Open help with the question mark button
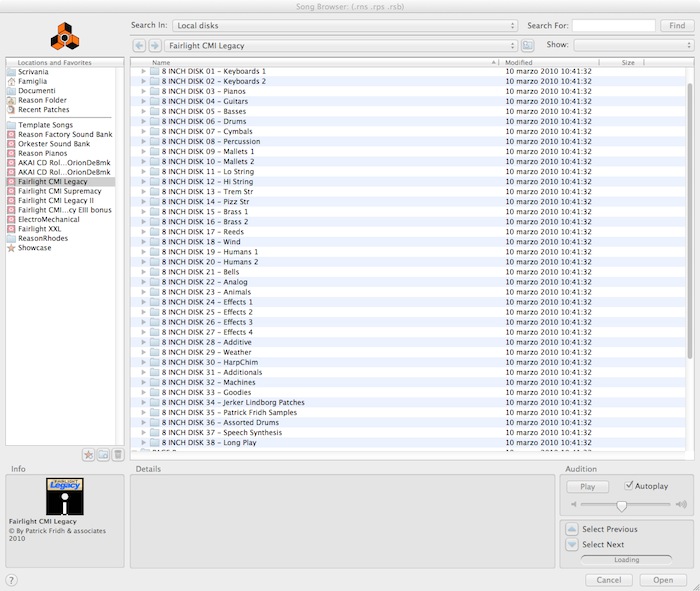700x591 pixels. [12, 580]
